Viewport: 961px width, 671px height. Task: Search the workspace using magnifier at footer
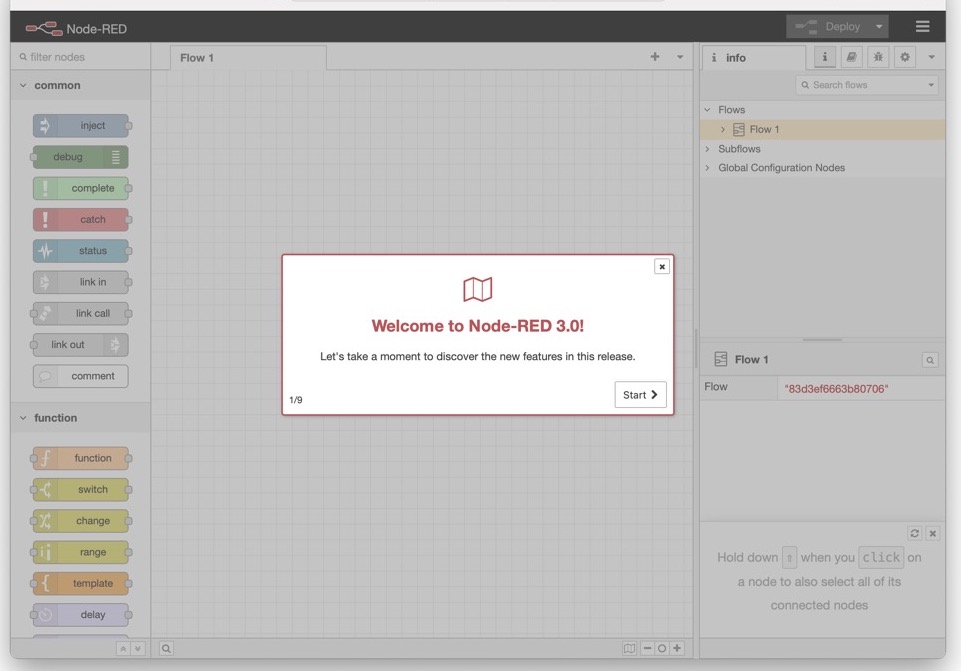coord(166,648)
